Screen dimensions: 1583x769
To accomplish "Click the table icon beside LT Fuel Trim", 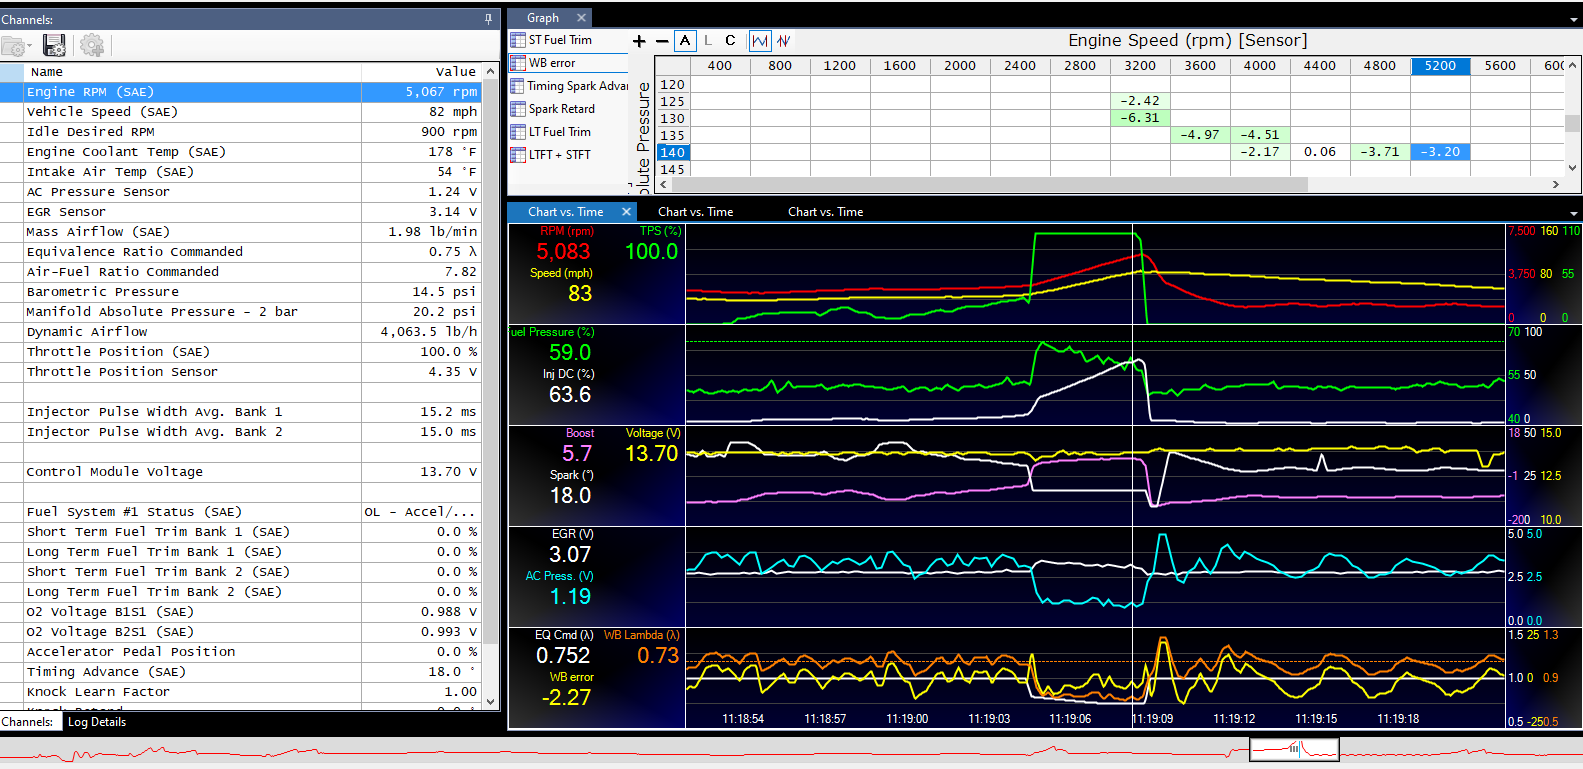I will click(518, 132).
